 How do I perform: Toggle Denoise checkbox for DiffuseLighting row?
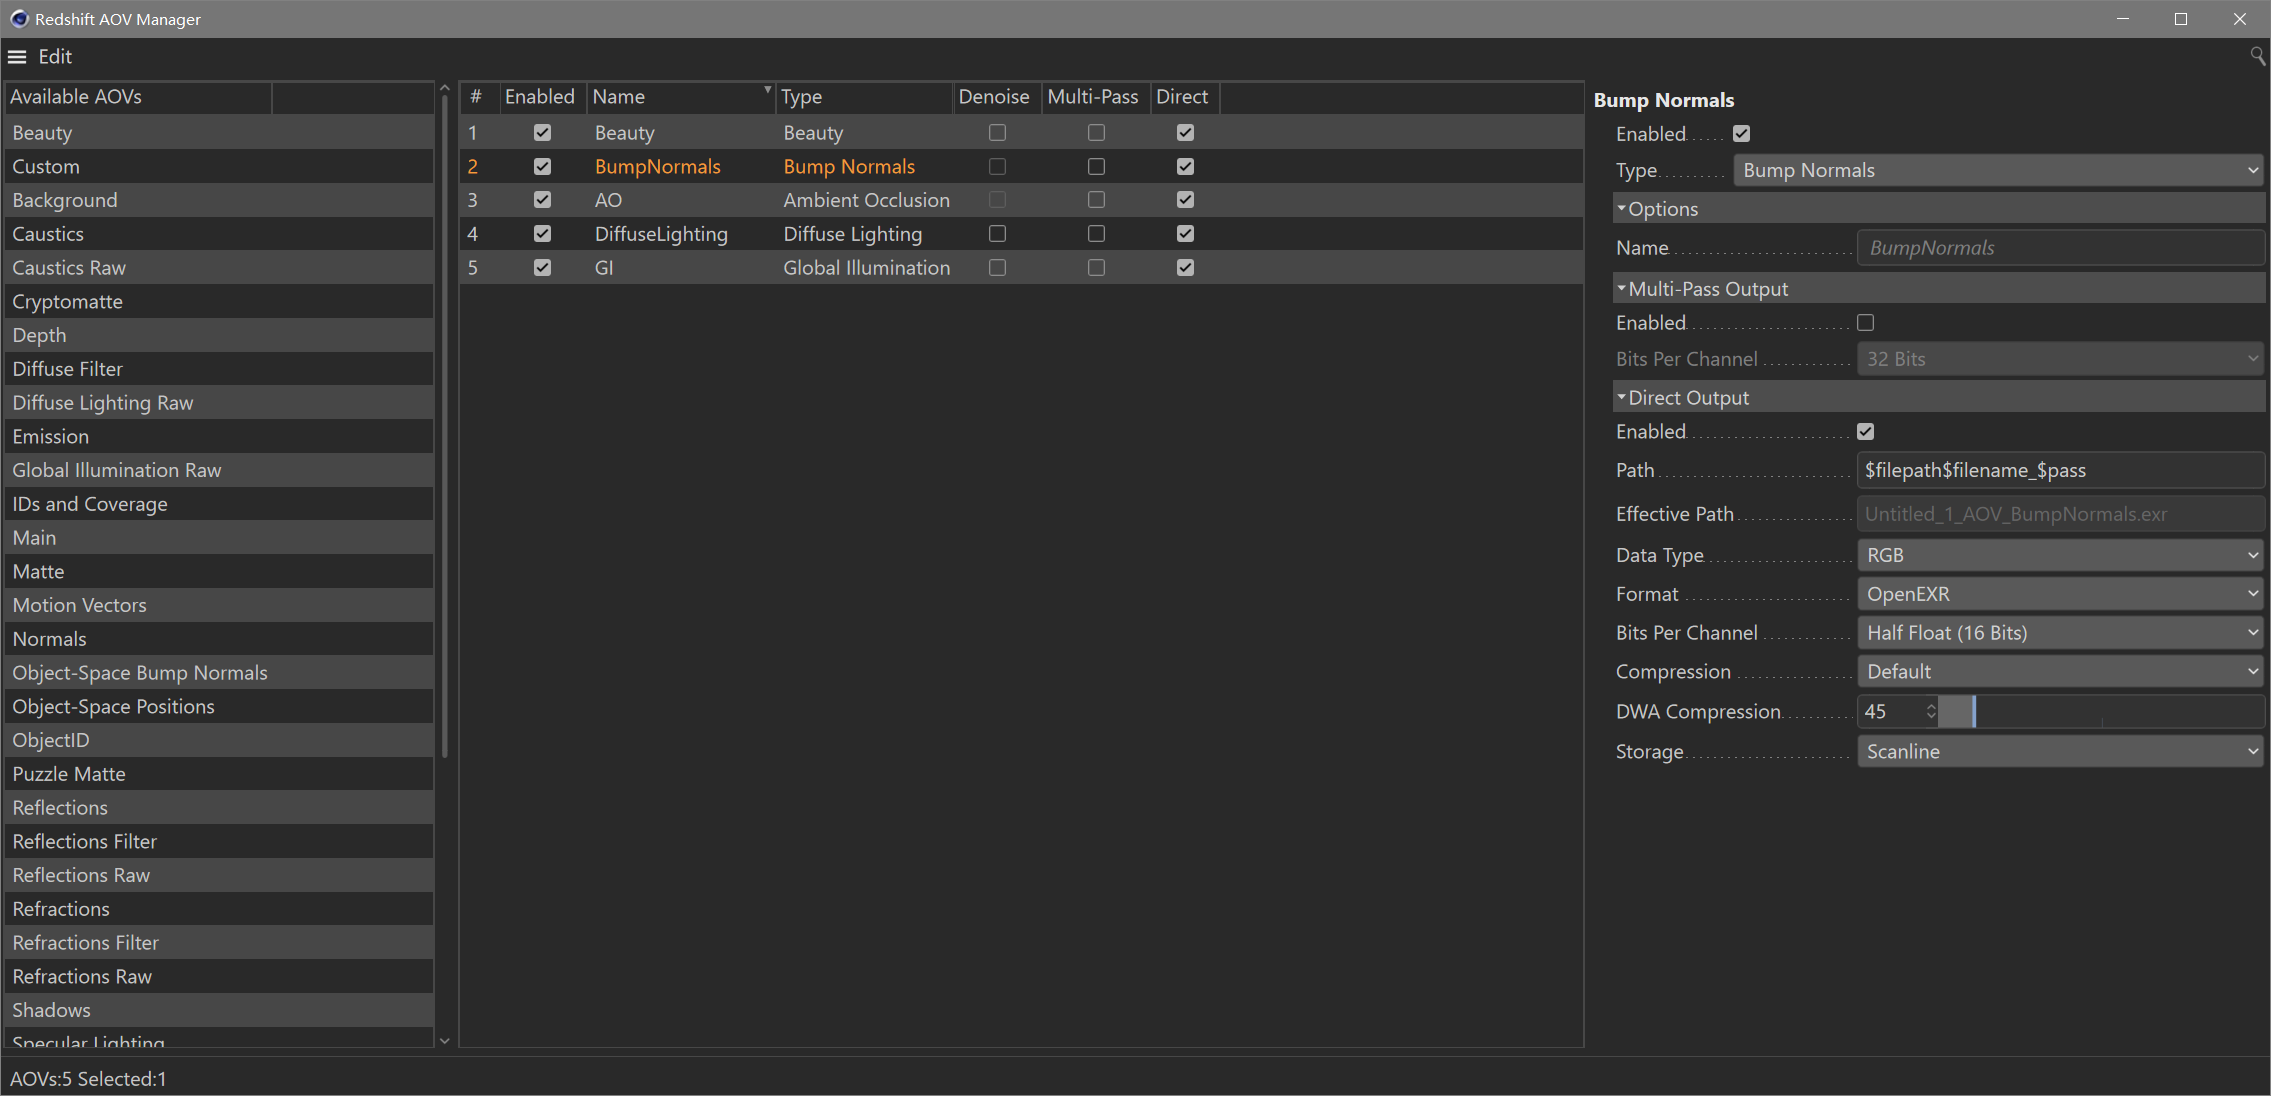pos(997,234)
